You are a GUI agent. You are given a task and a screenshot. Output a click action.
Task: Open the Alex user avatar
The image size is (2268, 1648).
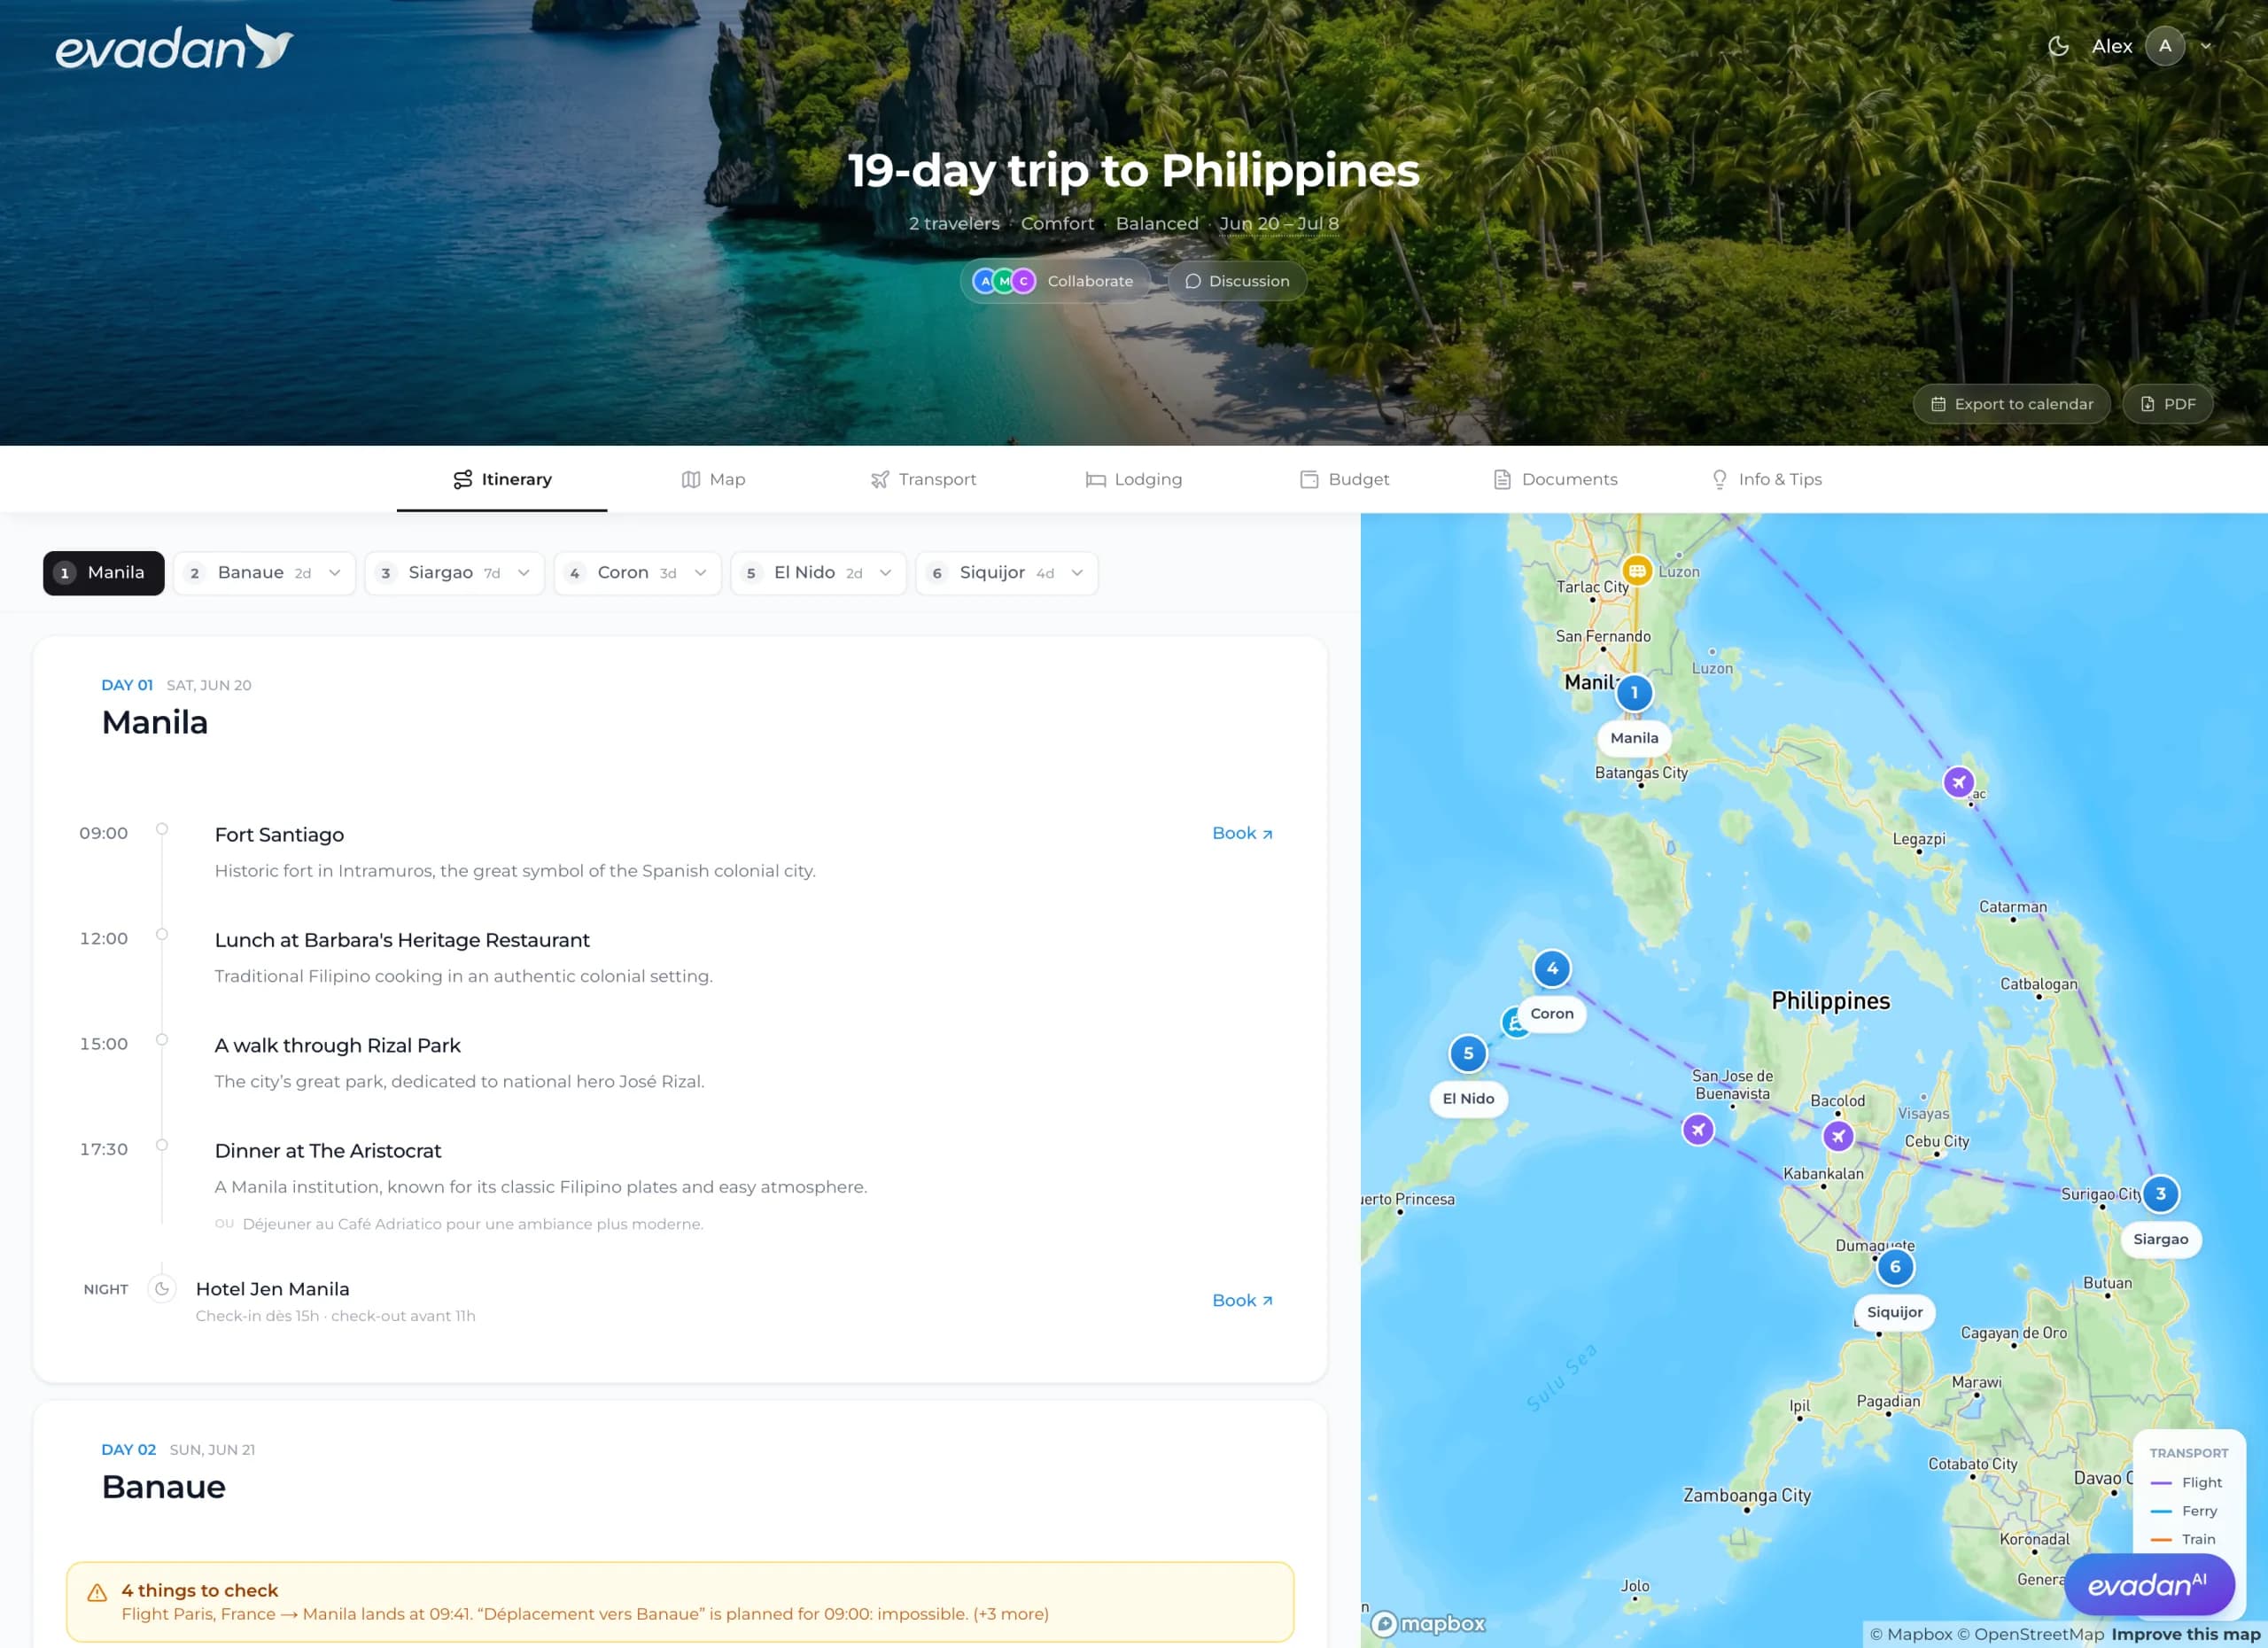(x=2164, y=46)
